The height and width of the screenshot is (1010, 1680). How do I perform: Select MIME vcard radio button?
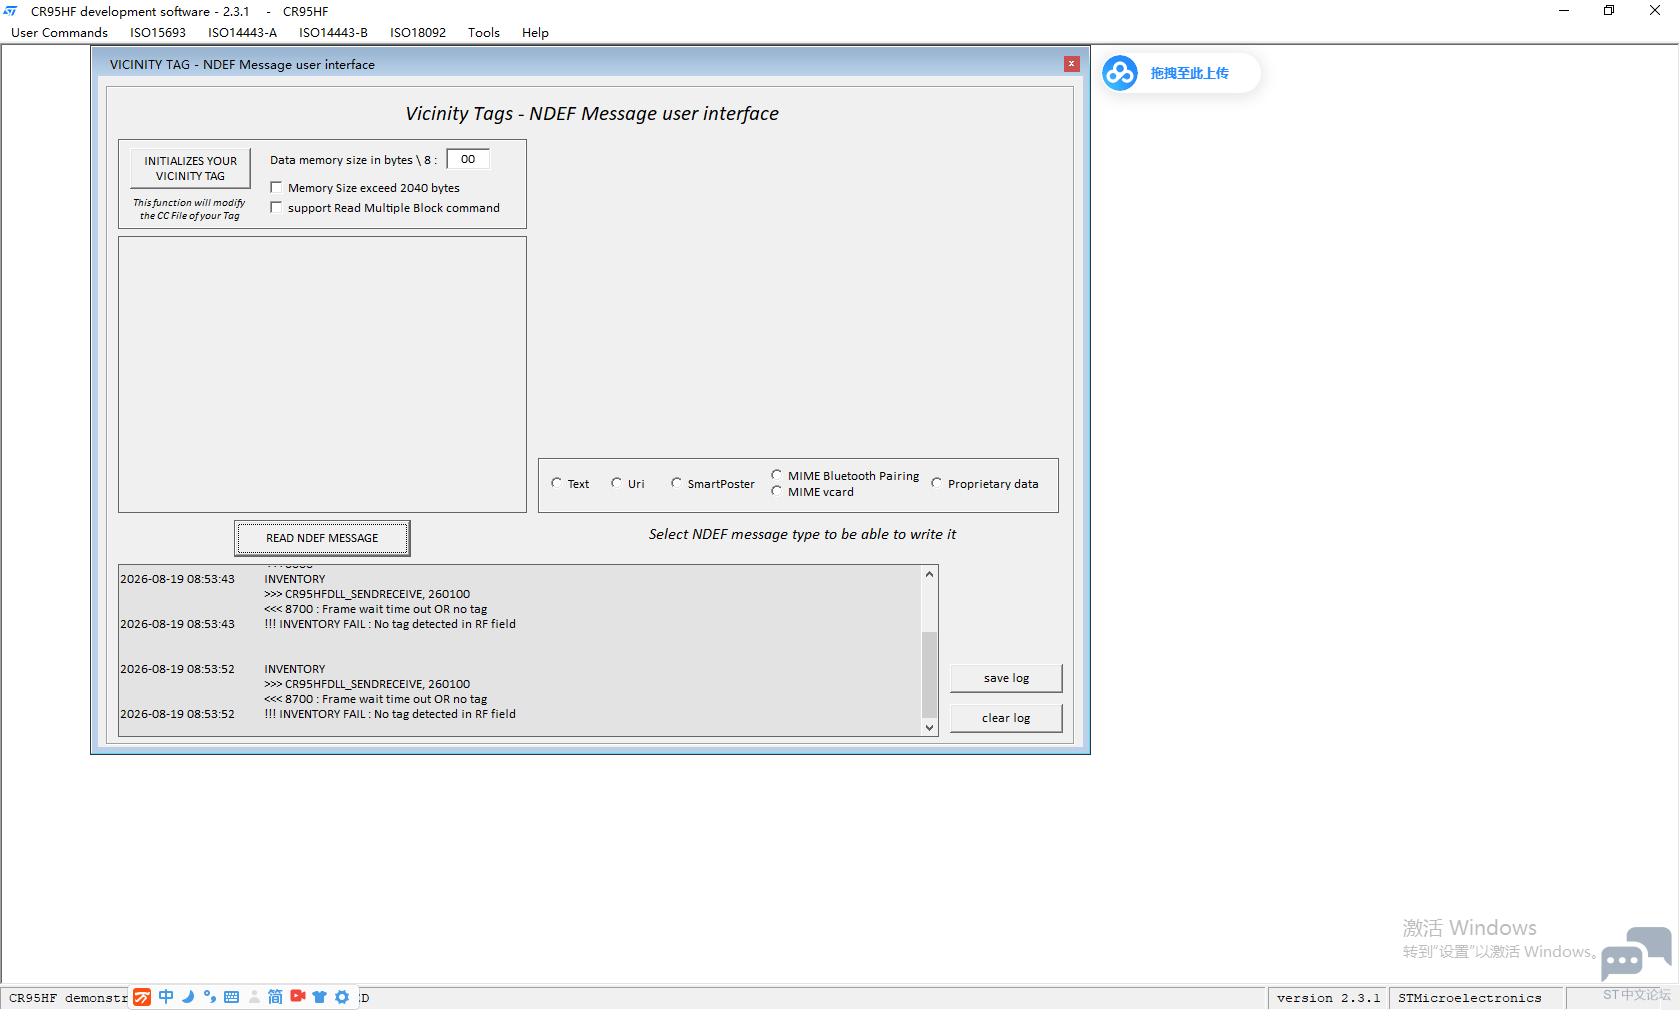(x=776, y=491)
